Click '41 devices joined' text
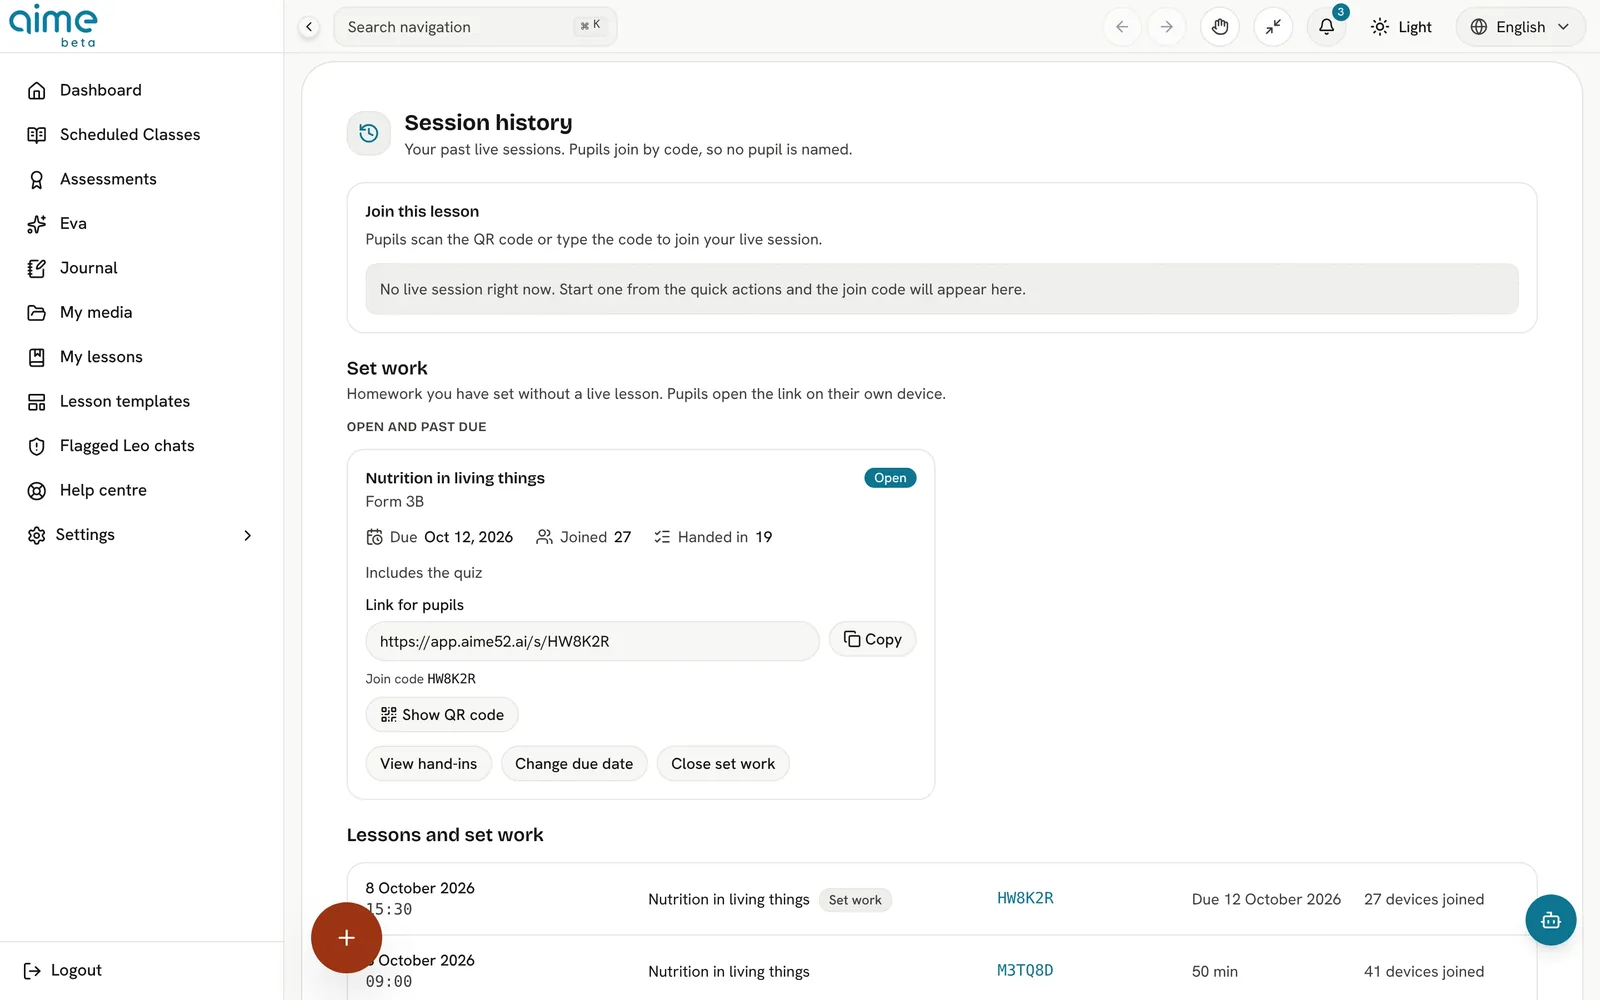Screen dimensions: 1600x1000 click(1424, 972)
